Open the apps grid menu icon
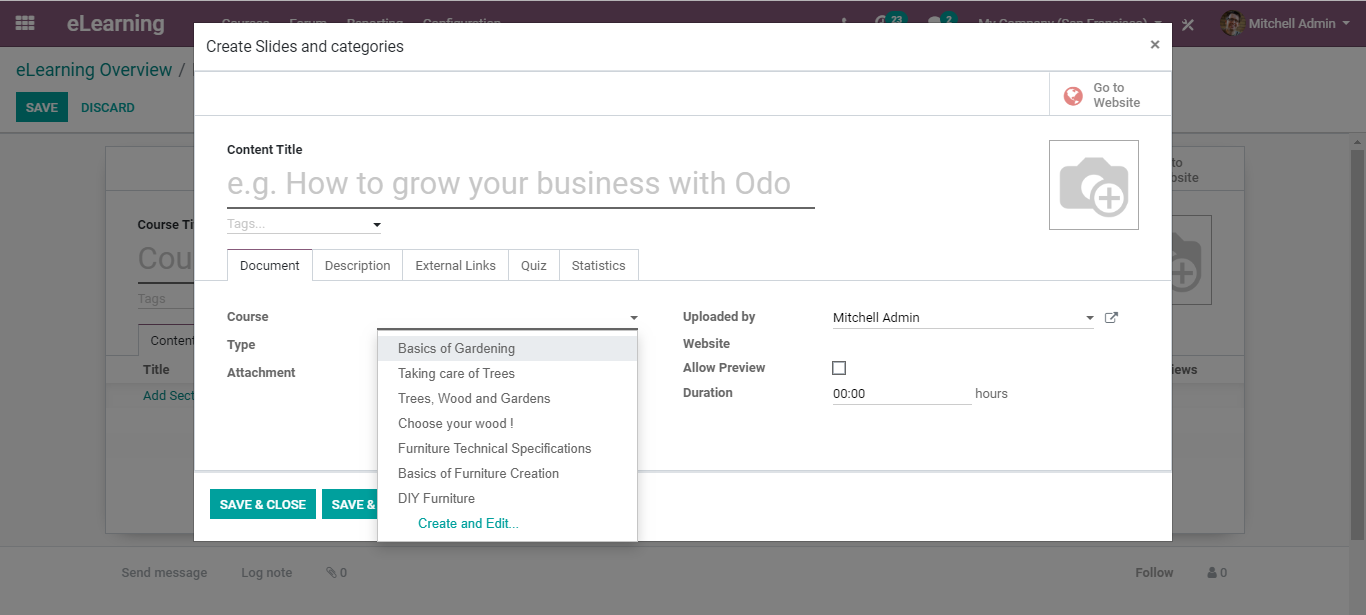Image resolution: width=1366 pixels, height=615 pixels. point(25,23)
